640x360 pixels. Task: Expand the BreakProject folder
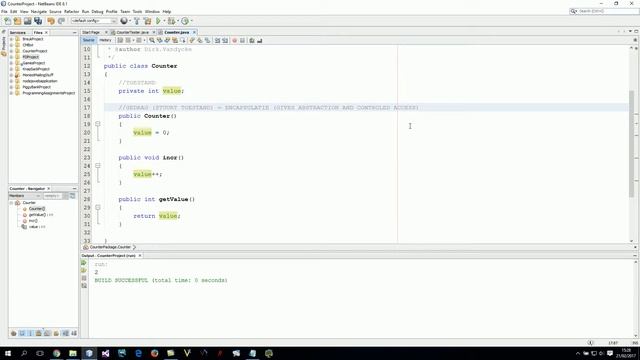11,39
